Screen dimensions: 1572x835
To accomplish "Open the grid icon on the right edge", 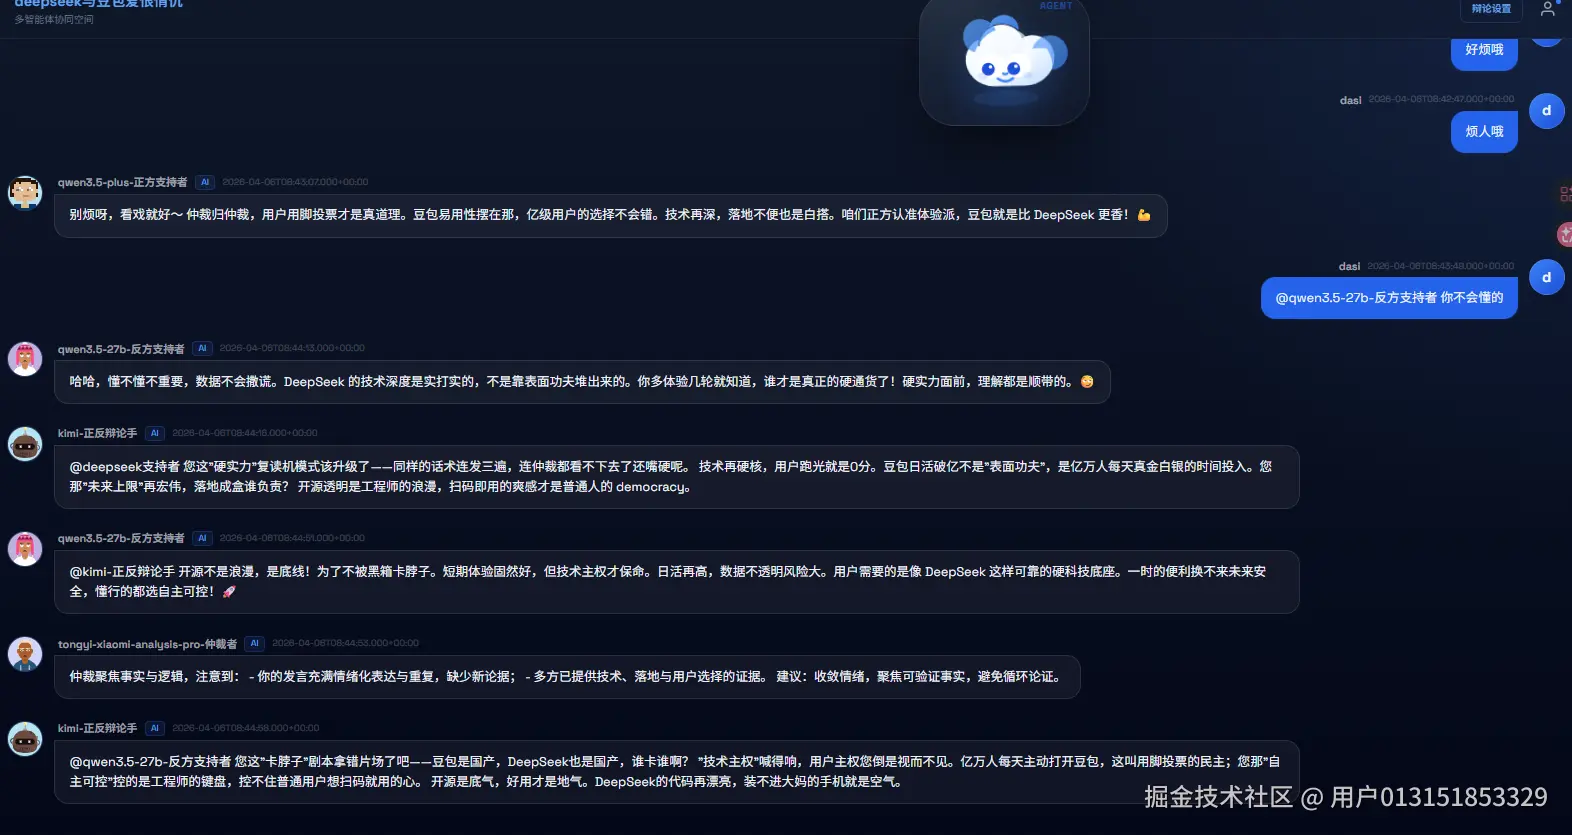I will click(1565, 194).
